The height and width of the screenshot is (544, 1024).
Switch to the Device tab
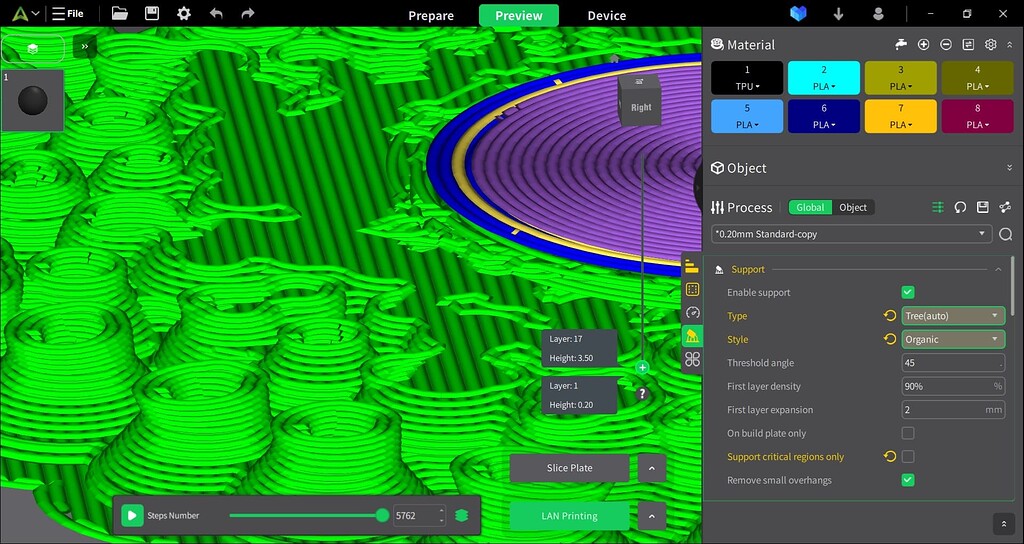[606, 15]
